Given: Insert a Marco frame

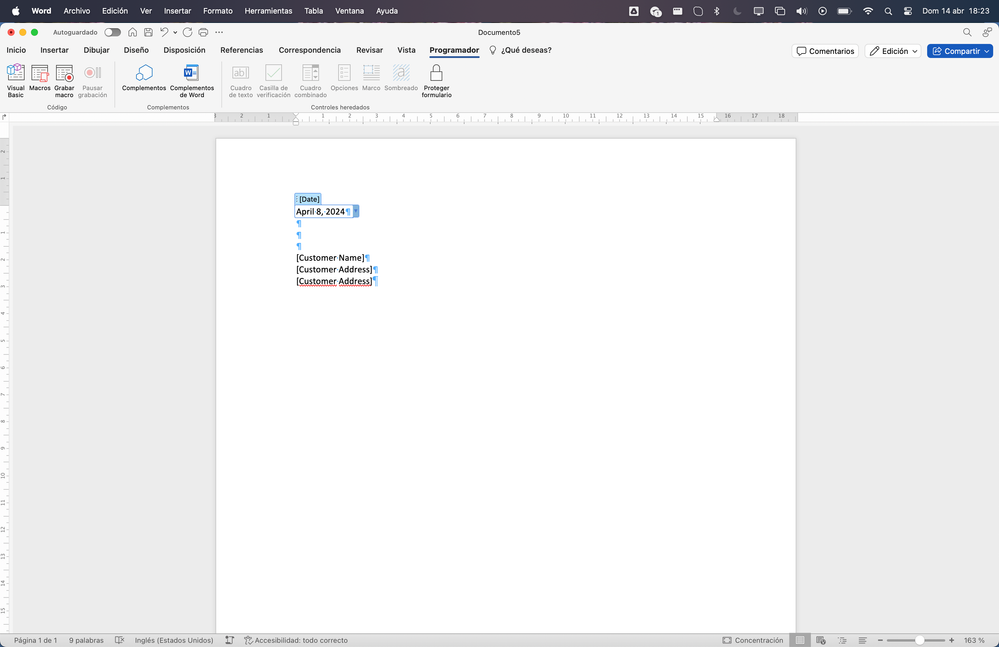Looking at the screenshot, I should (371, 78).
